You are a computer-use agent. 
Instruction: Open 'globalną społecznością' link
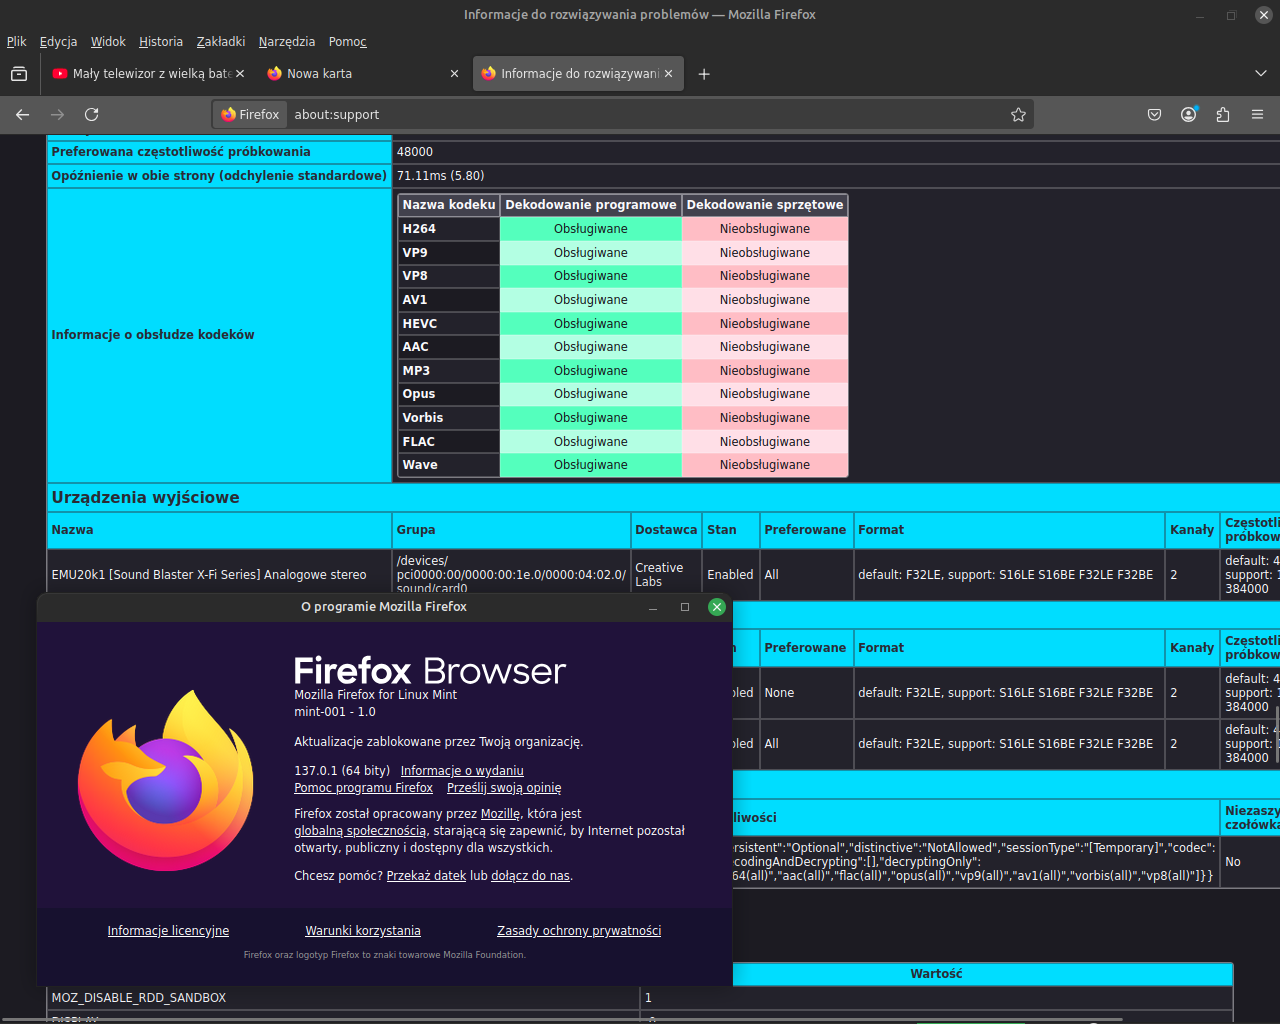click(360, 831)
